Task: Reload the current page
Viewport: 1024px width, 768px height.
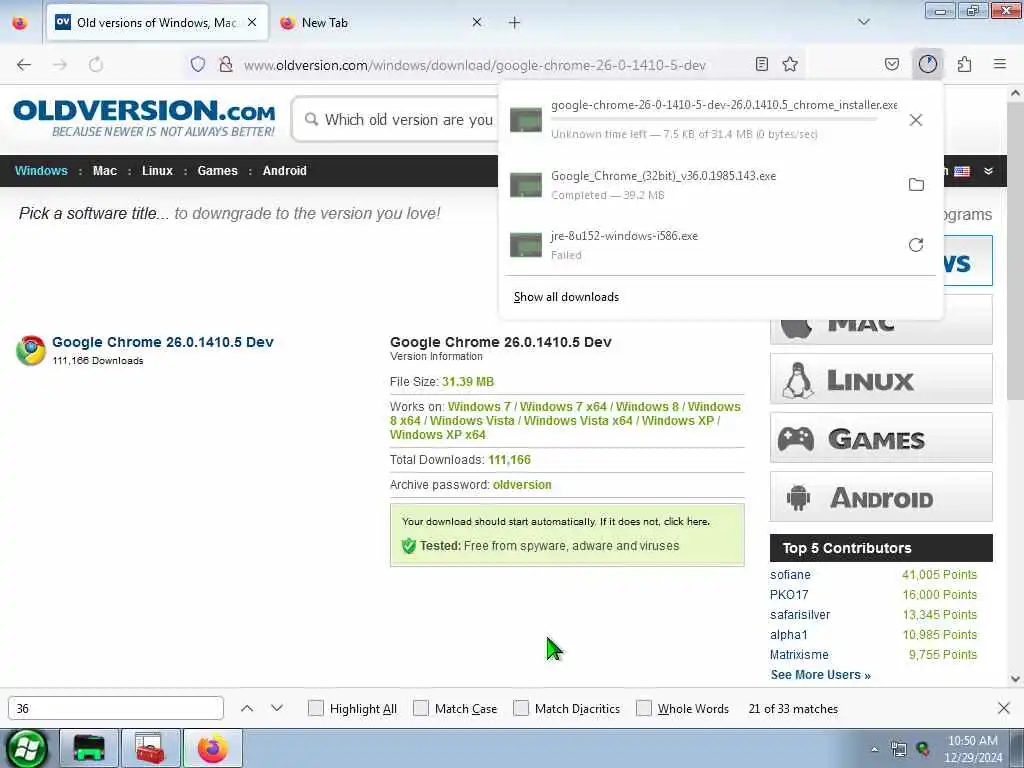Action: click(96, 65)
